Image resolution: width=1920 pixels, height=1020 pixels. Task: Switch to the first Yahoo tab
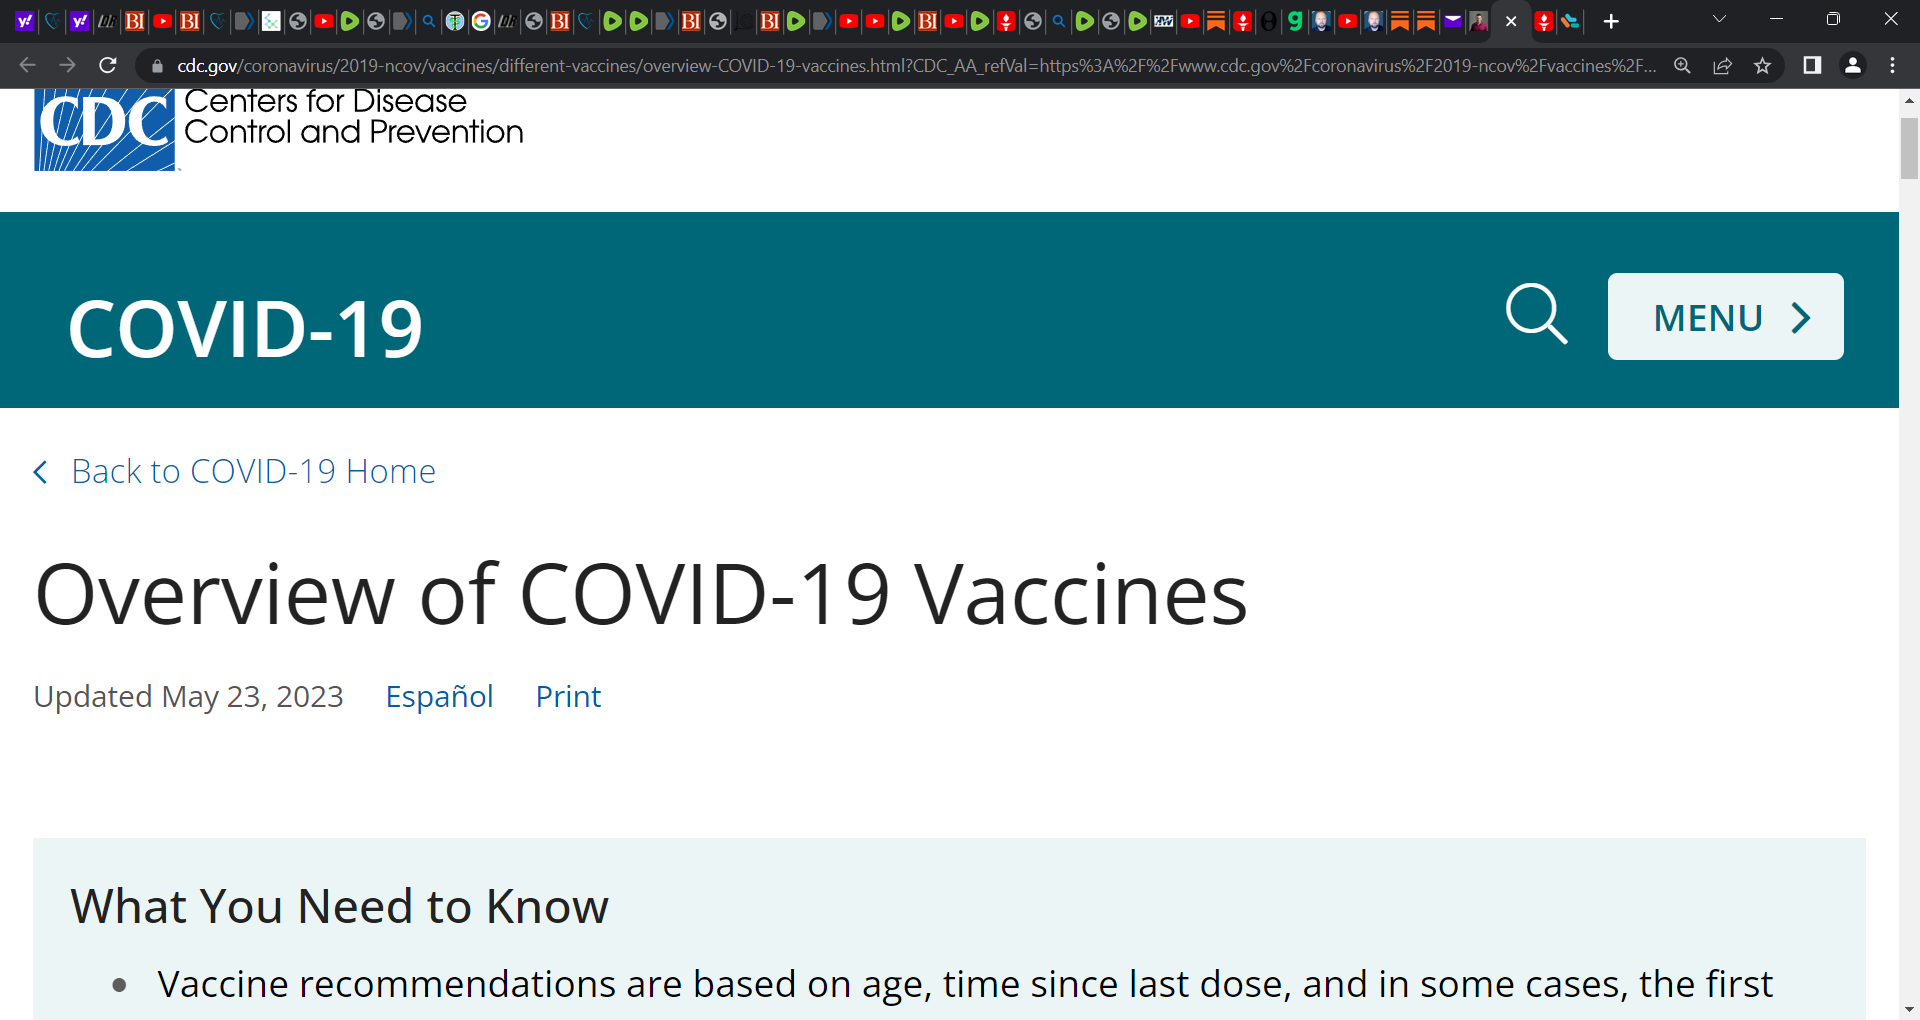(x=25, y=21)
